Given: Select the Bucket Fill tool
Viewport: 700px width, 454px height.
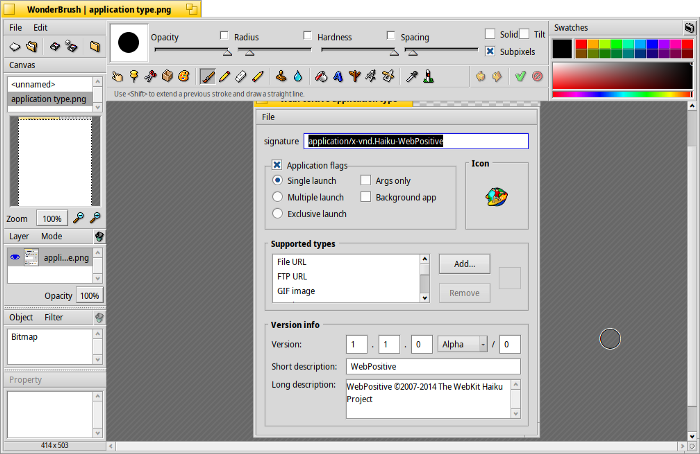Looking at the screenshot, I should 321,77.
